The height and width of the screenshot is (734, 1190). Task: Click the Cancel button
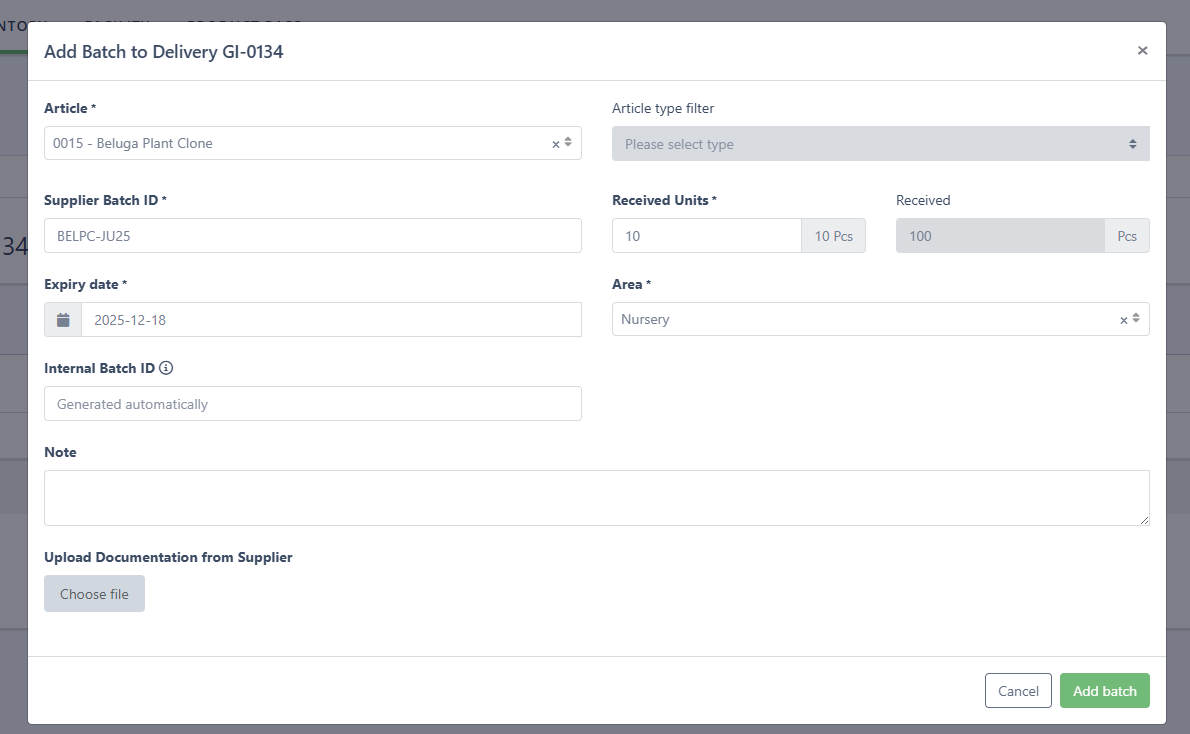tap(1018, 691)
